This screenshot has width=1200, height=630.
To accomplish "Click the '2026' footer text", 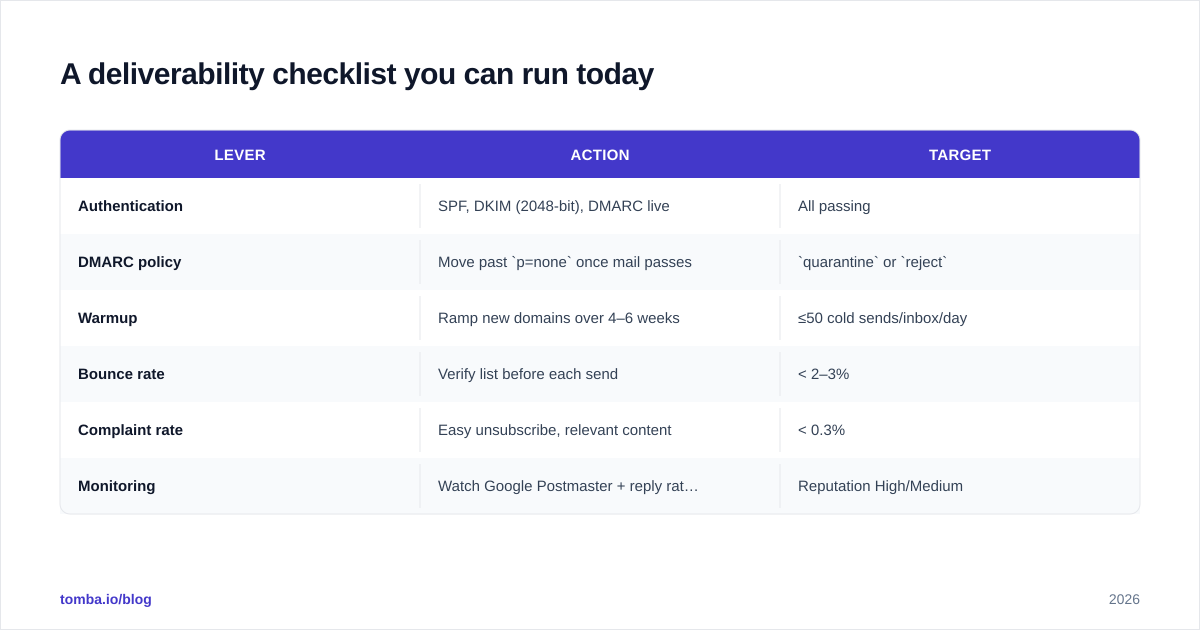I will [x=1124, y=599].
